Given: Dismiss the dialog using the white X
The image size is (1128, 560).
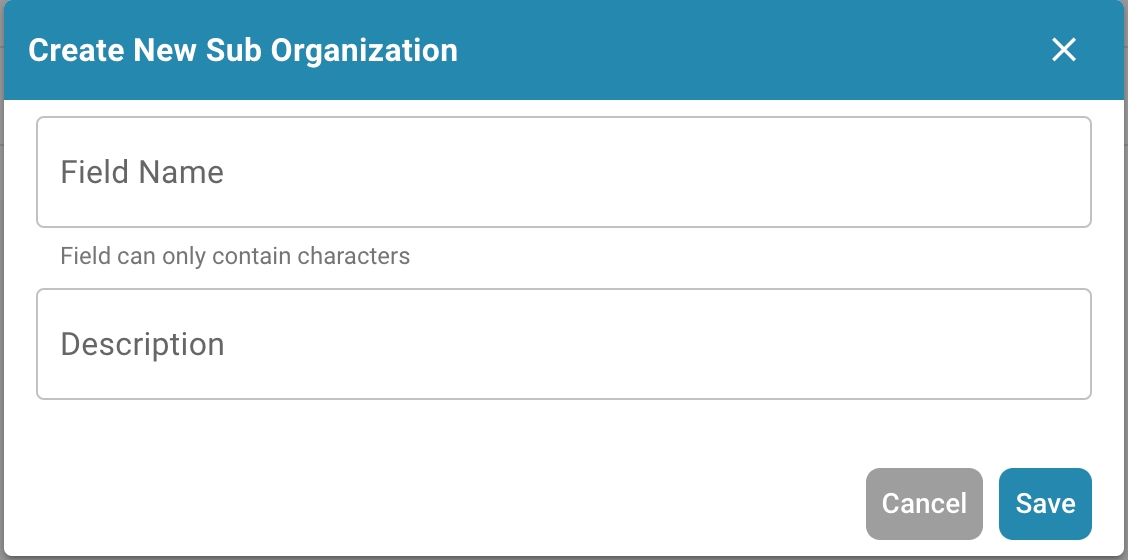Looking at the screenshot, I should (1064, 50).
